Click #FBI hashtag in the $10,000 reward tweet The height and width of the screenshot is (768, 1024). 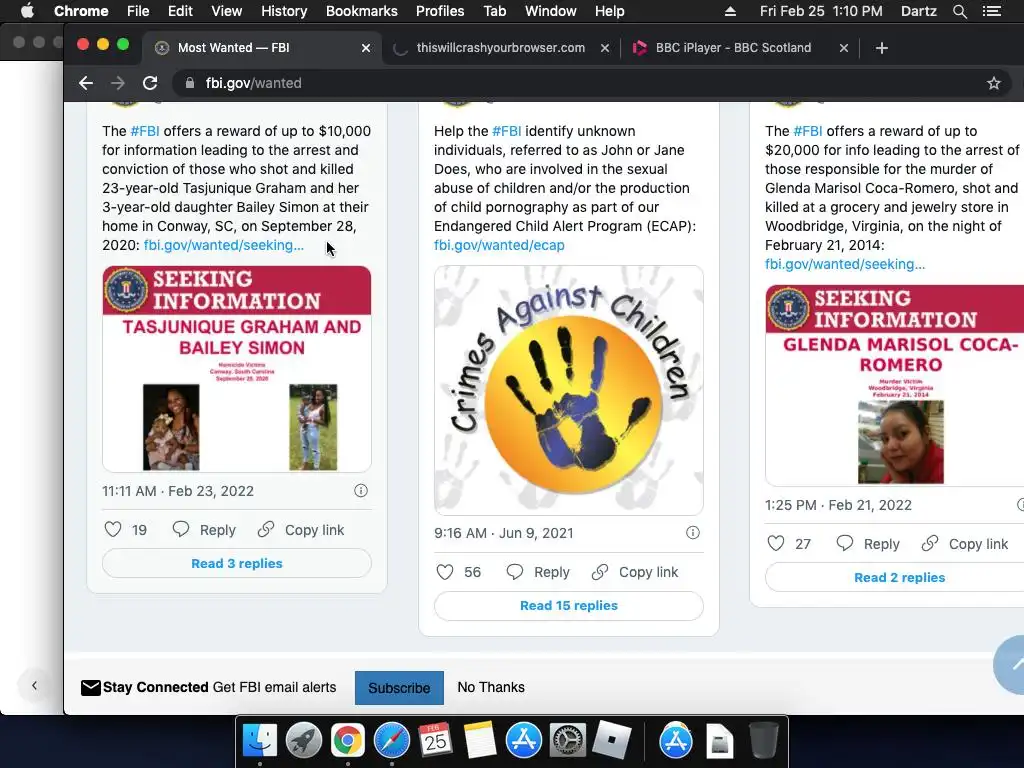[x=145, y=131]
